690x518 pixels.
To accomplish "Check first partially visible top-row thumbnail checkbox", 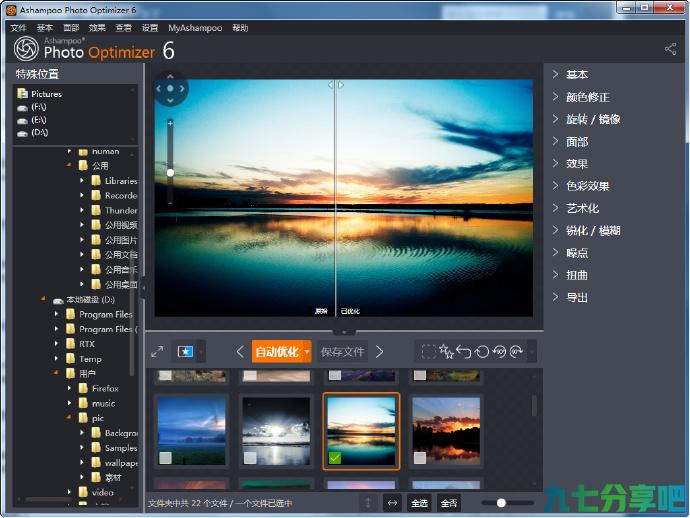I will (x=165, y=375).
